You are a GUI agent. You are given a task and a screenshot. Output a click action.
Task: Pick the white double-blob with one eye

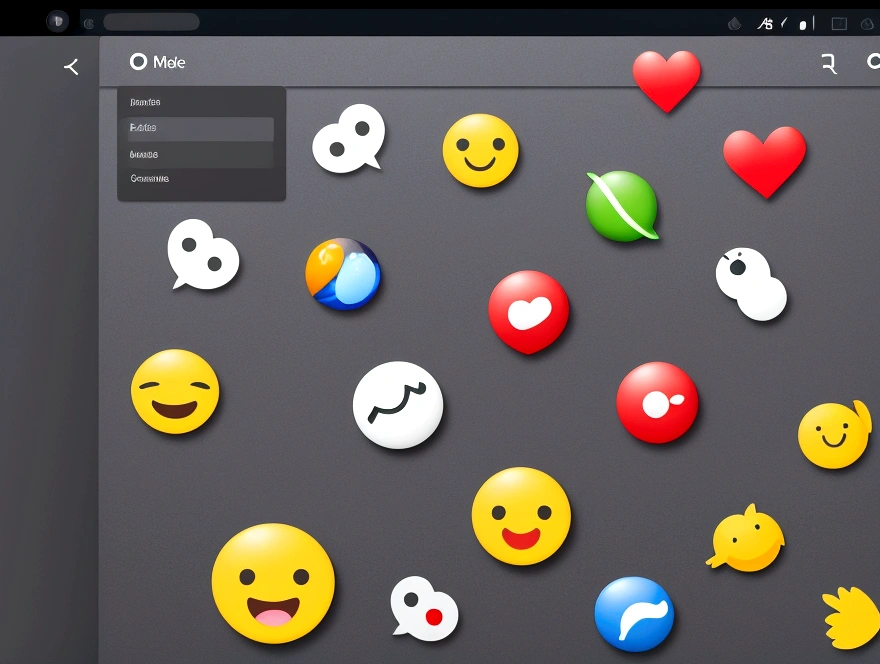(751, 283)
